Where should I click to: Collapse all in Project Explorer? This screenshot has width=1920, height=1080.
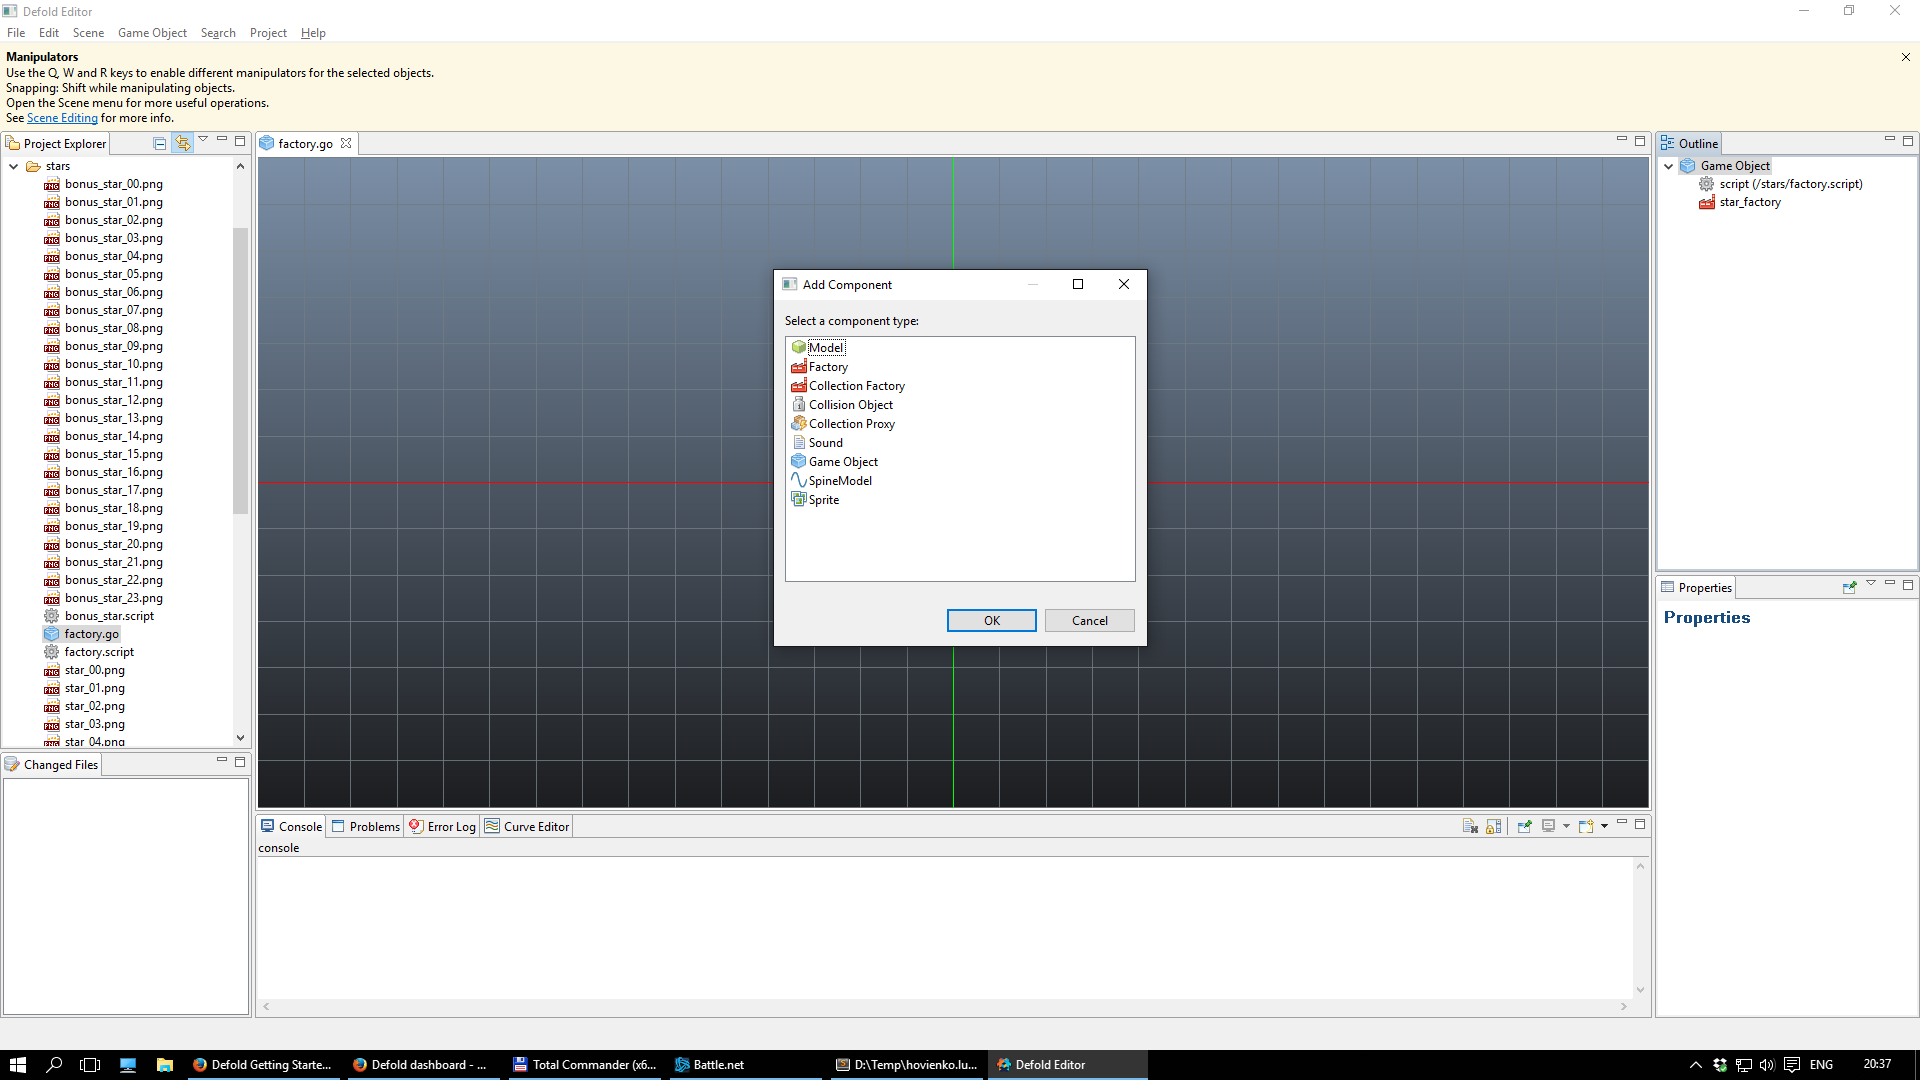(159, 143)
